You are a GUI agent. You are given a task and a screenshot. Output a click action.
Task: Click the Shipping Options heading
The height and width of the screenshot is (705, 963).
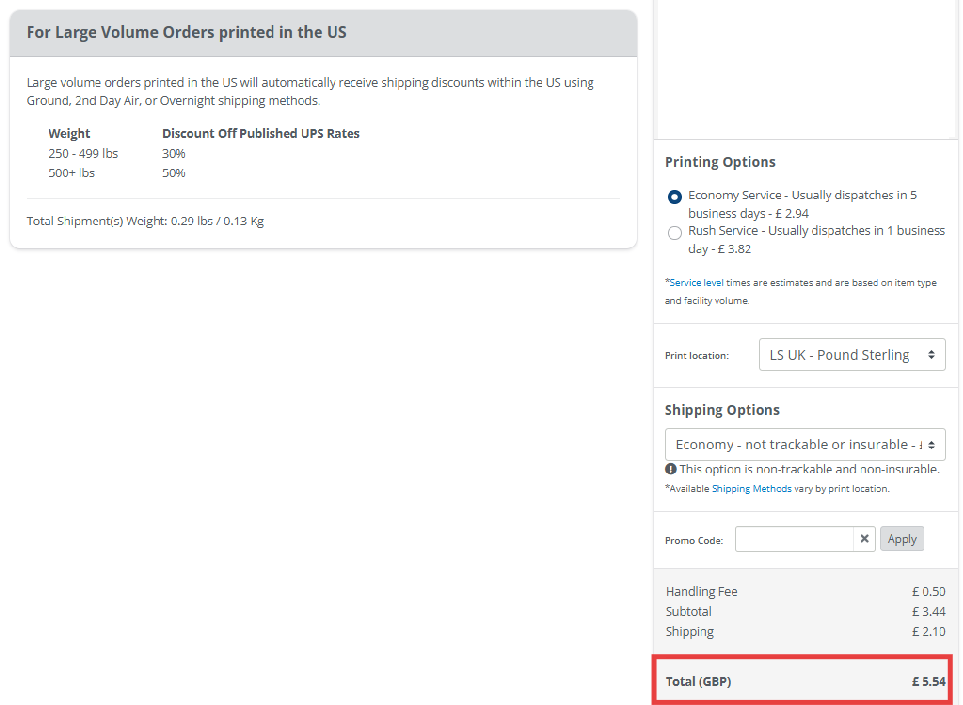722,410
